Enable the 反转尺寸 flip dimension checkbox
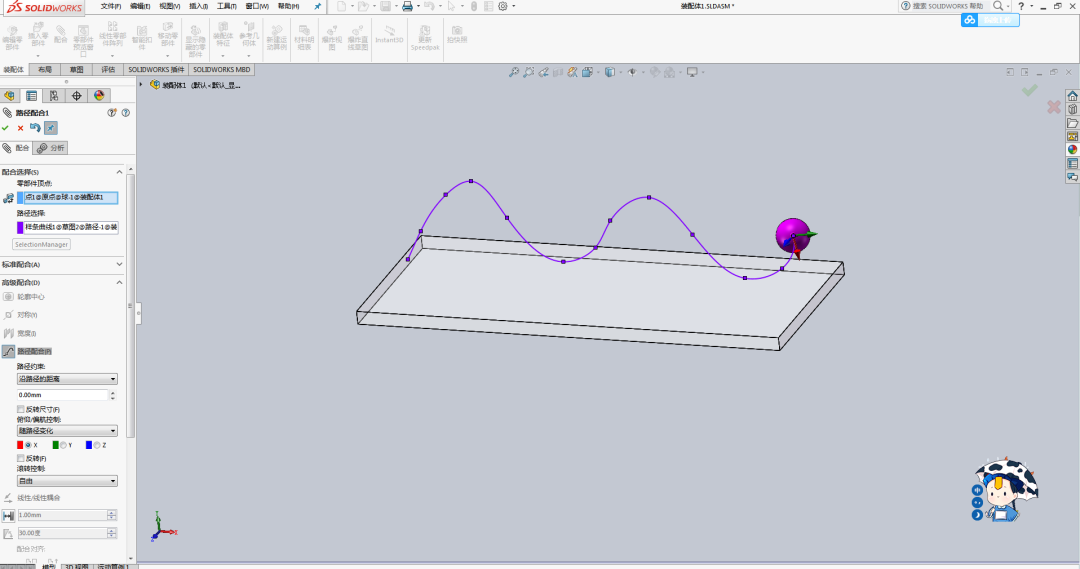This screenshot has width=1080, height=569. [21, 409]
